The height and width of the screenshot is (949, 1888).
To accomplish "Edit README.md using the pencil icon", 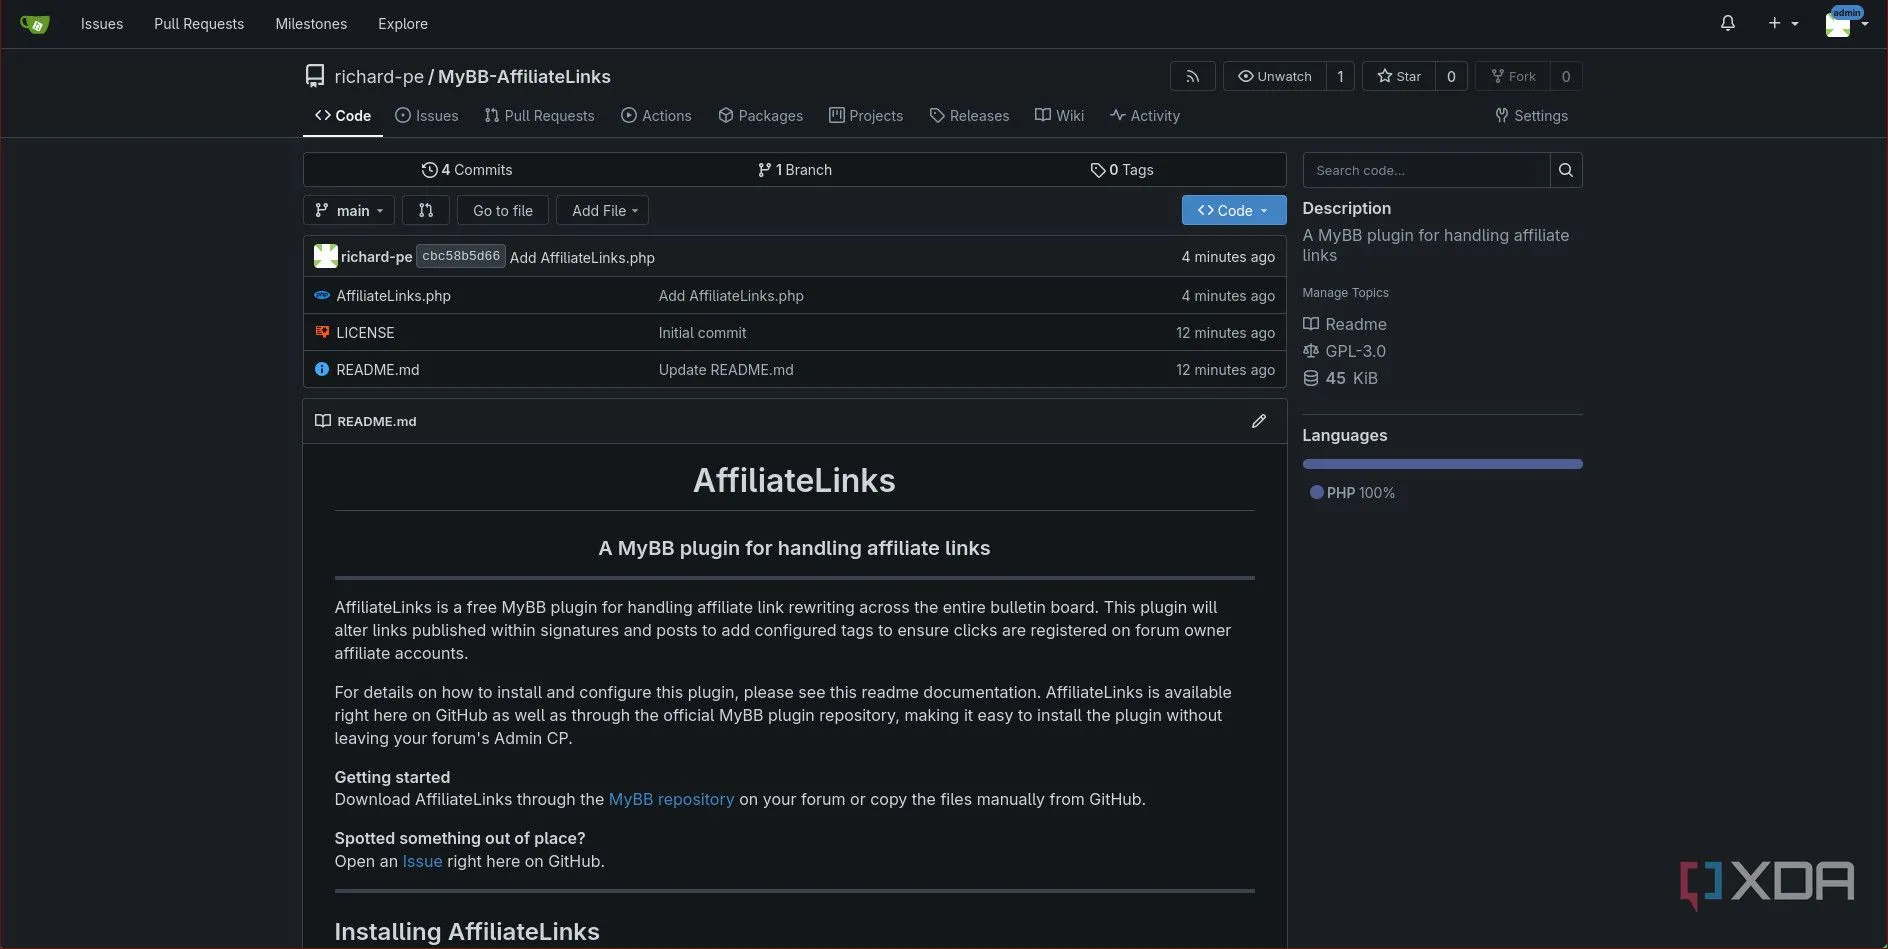I will 1259,421.
